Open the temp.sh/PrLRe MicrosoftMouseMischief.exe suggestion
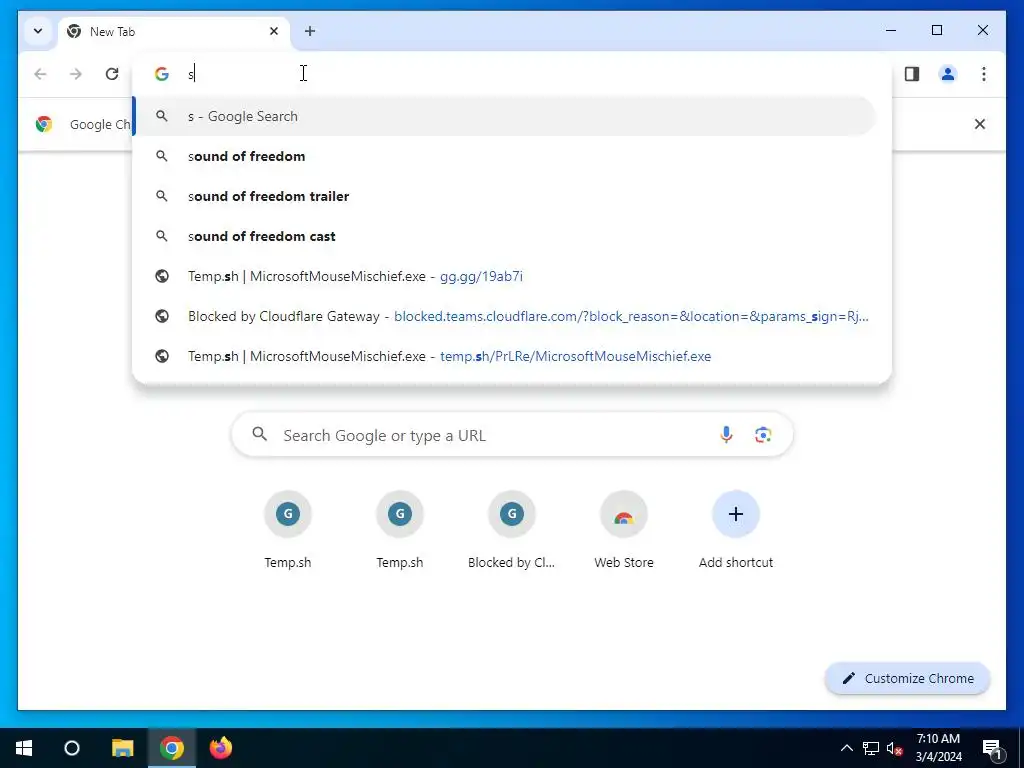 click(x=504, y=356)
